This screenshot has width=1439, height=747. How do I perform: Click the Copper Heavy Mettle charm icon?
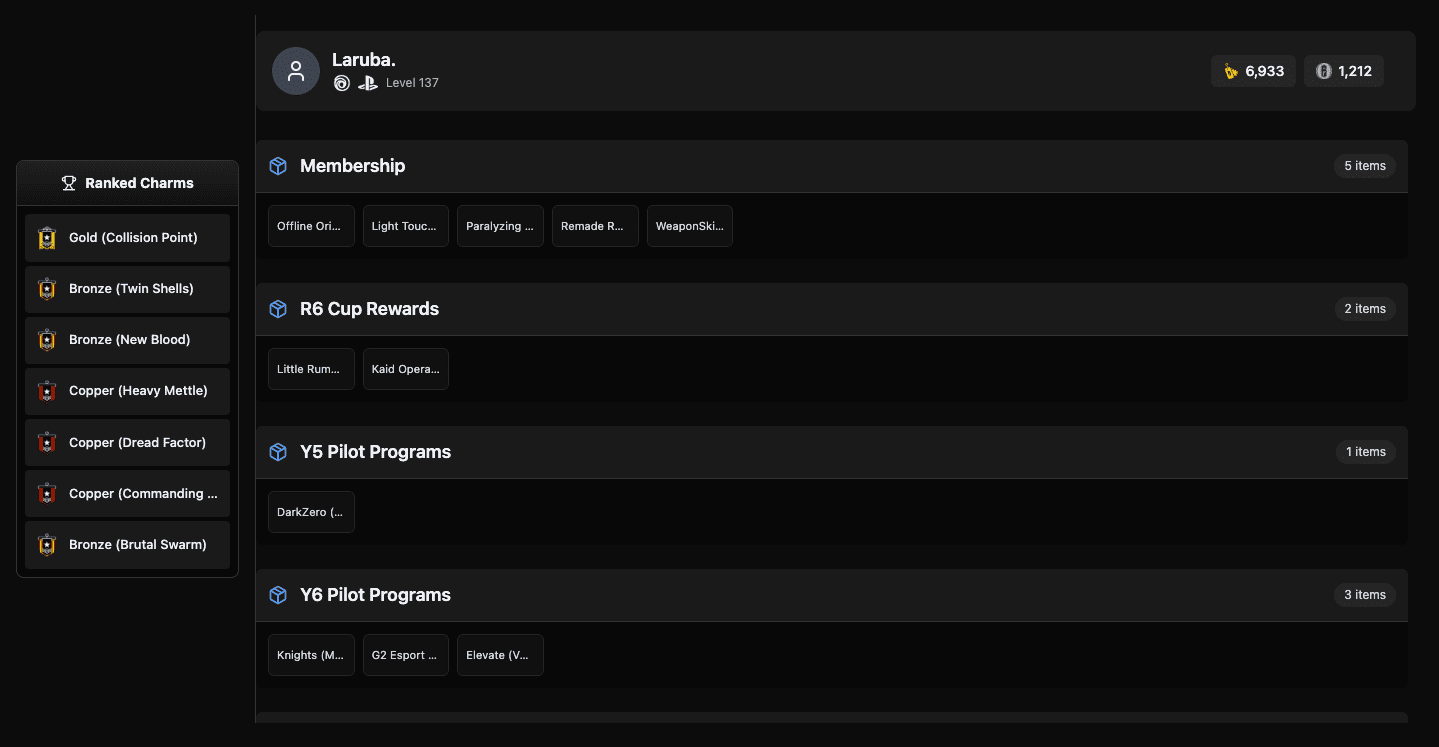[x=46, y=391]
